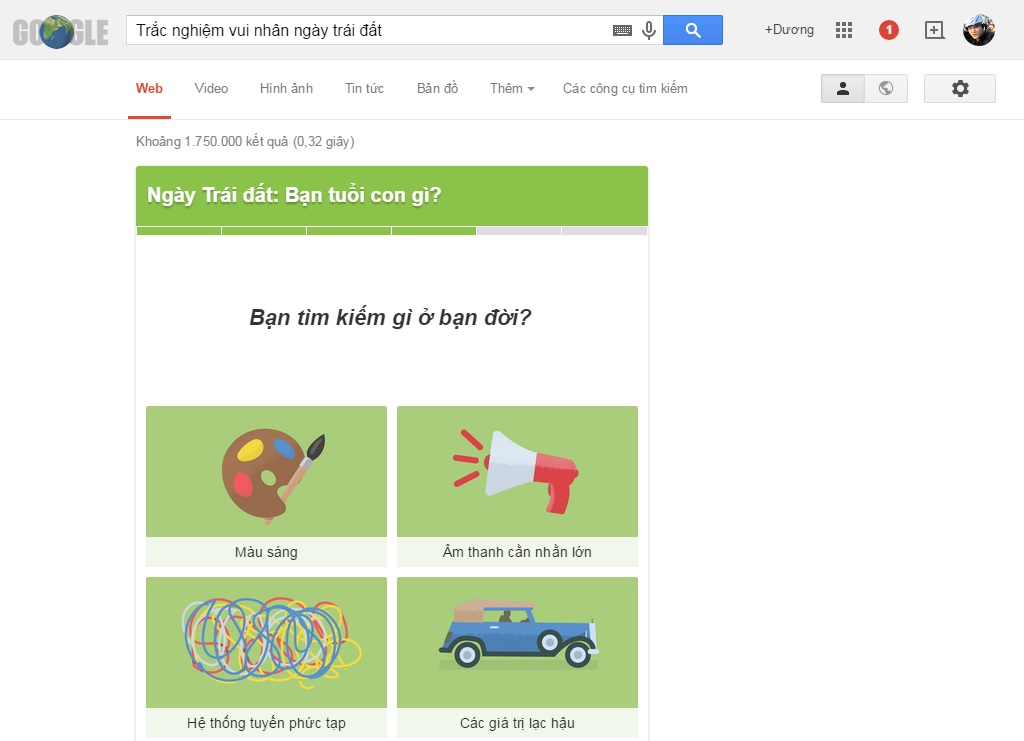
Task: View the red notification badge
Action: 888,30
